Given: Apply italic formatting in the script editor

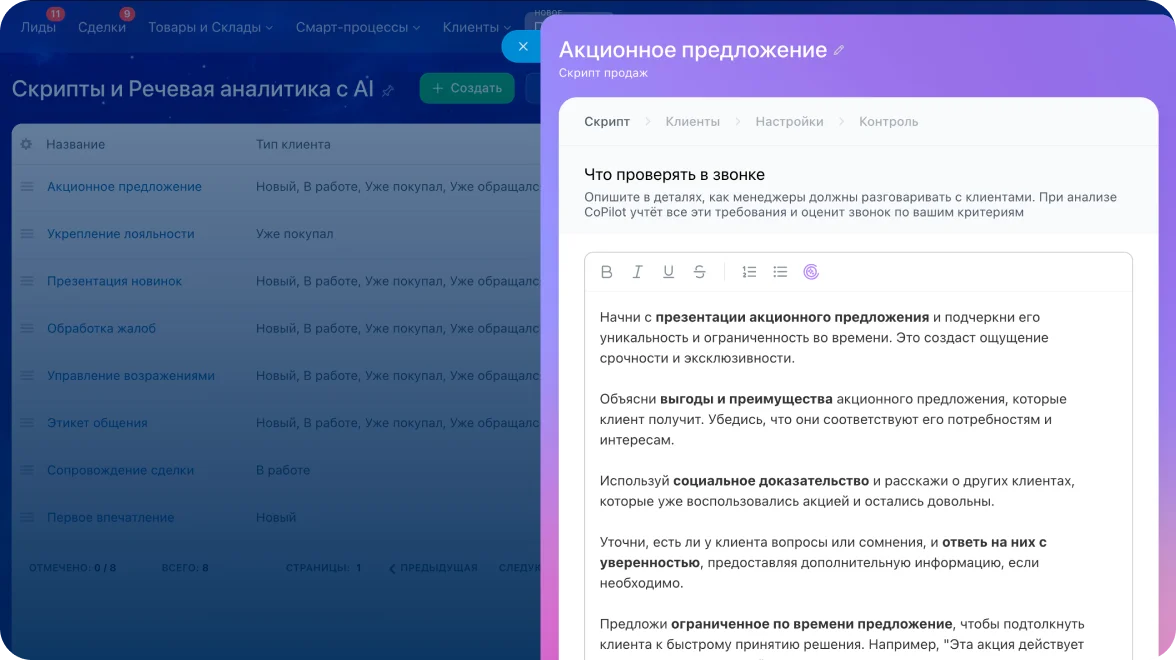Looking at the screenshot, I should tap(637, 271).
